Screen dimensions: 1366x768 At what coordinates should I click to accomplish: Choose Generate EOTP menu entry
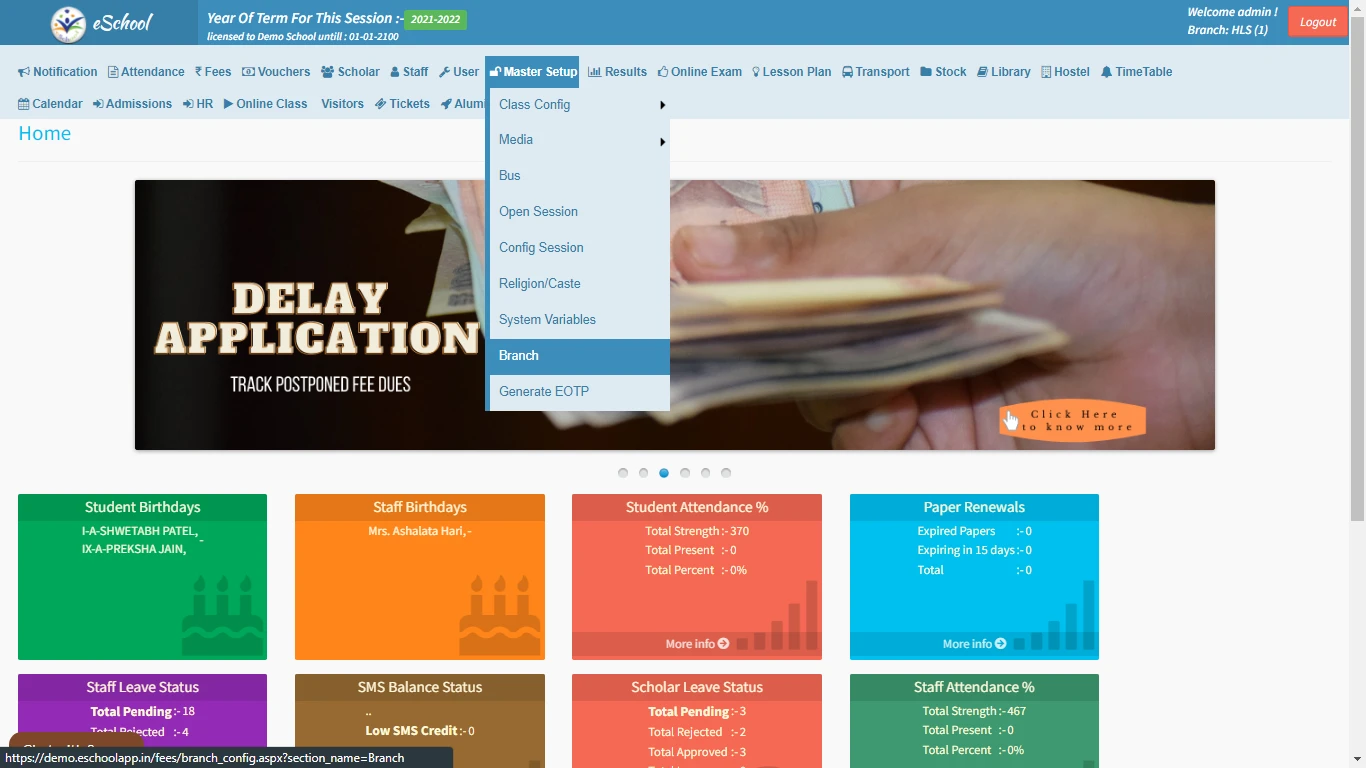tap(544, 392)
